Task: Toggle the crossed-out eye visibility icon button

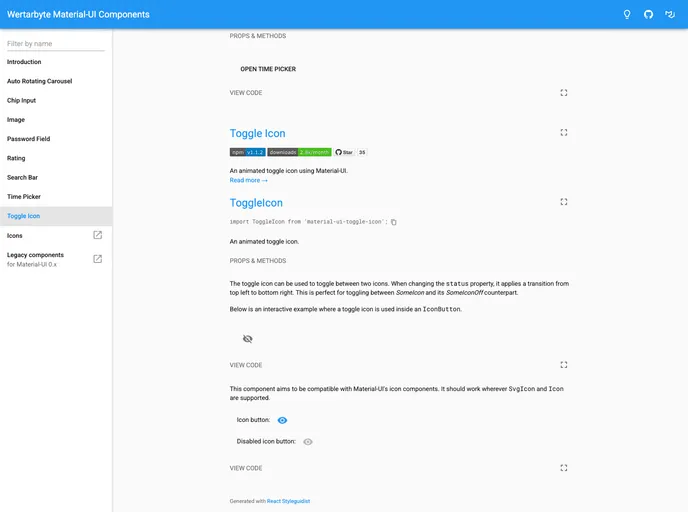Action: point(247,339)
